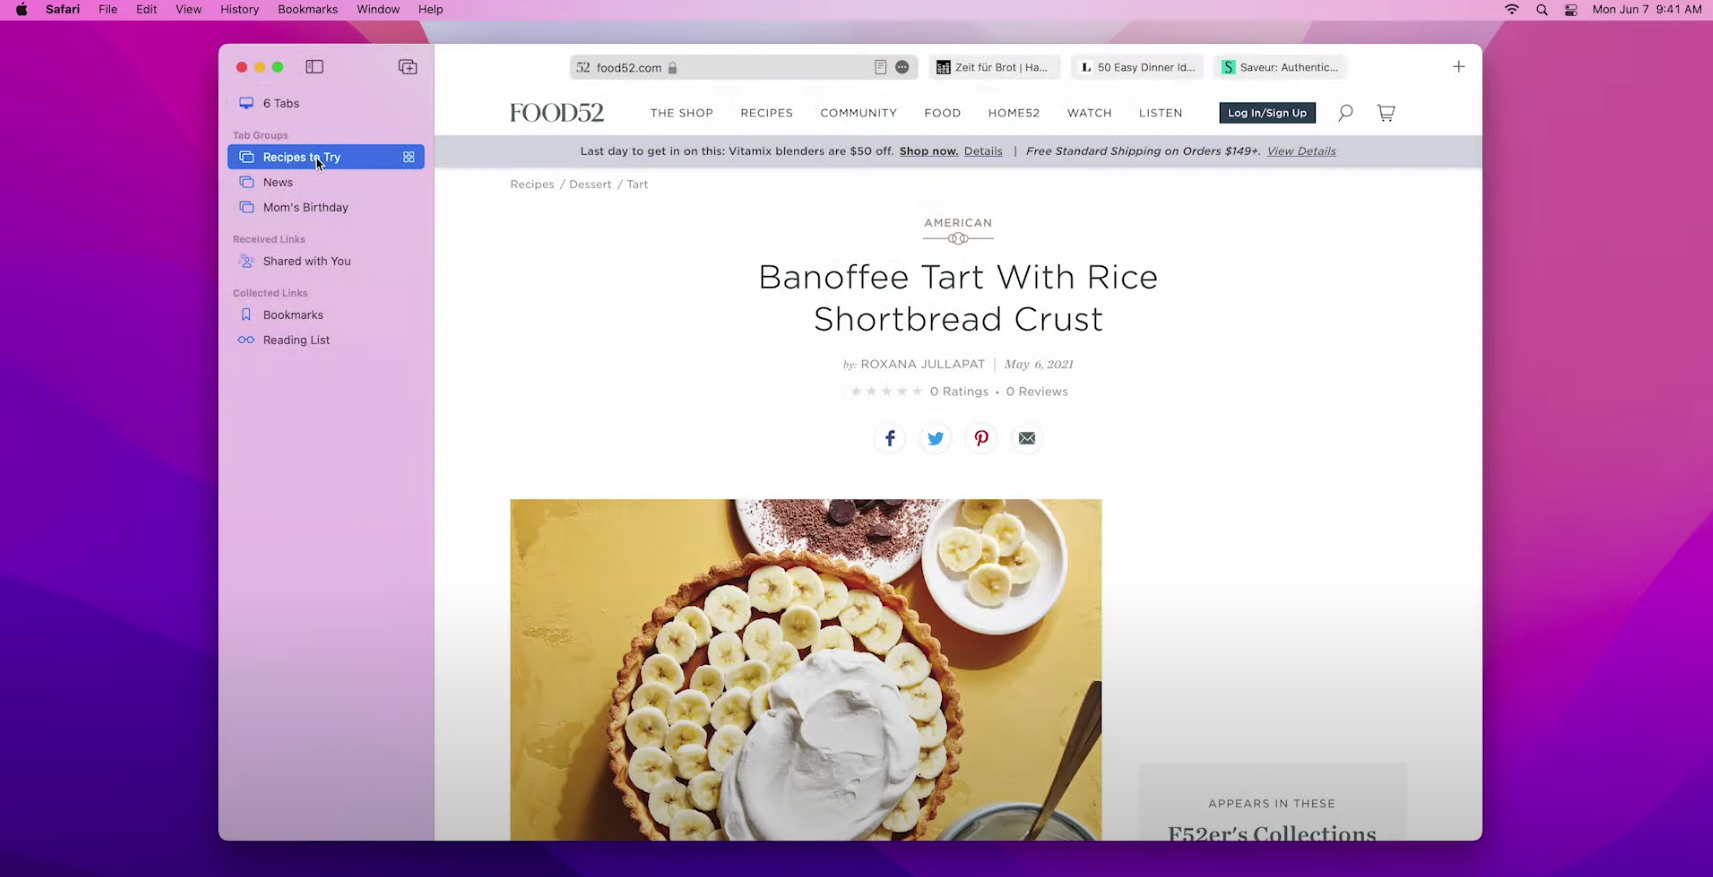Click the new tab group icon
The width and height of the screenshot is (1713, 877).
point(407,67)
